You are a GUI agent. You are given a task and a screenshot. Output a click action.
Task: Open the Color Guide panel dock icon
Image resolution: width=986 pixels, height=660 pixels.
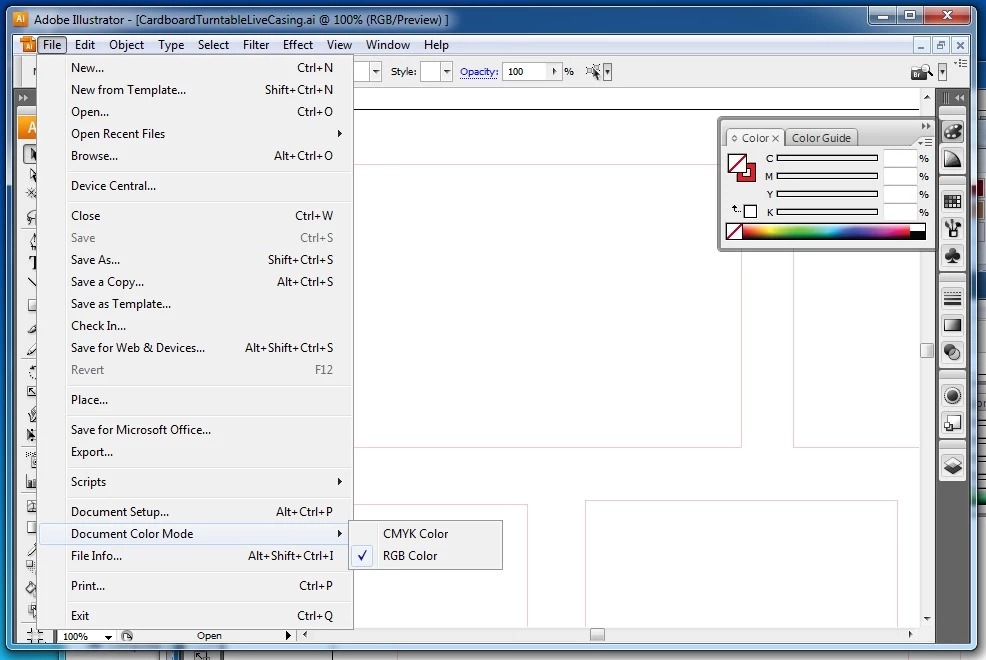click(x=952, y=160)
